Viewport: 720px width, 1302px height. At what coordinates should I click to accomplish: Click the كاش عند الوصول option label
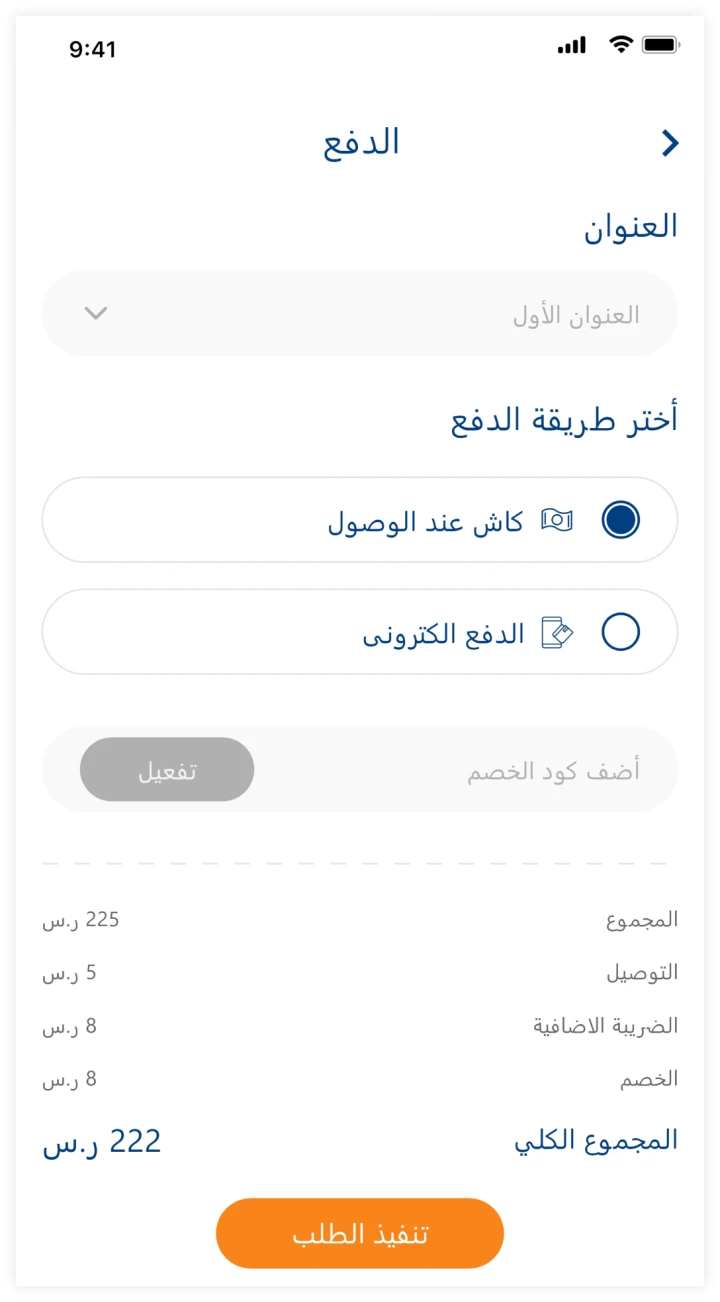point(425,522)
